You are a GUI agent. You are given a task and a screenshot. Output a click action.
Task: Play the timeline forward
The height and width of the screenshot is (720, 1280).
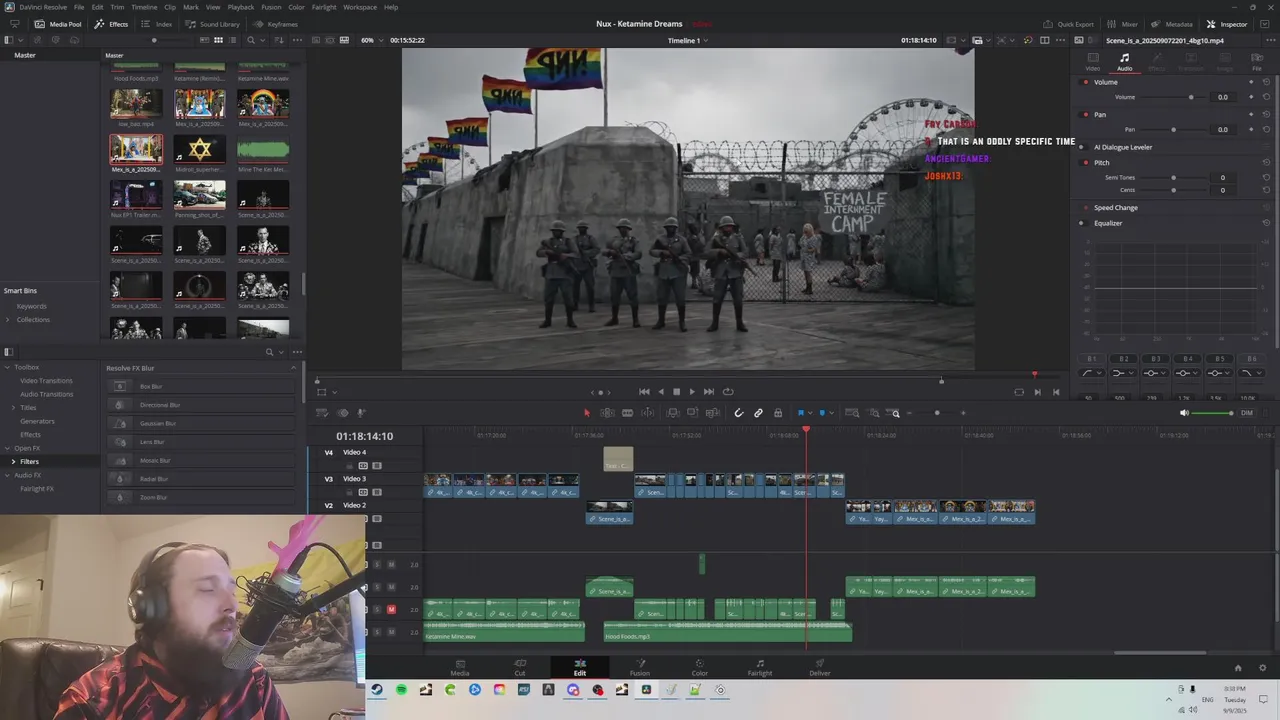tap(692, 392)
